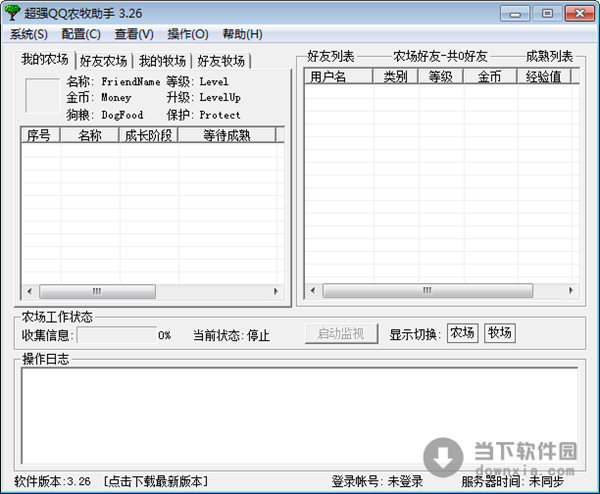The height and width of the screenshot is (494, 600).
Task: Click the 点击下载最新版本 link
Action: click(x=156, y=481)
